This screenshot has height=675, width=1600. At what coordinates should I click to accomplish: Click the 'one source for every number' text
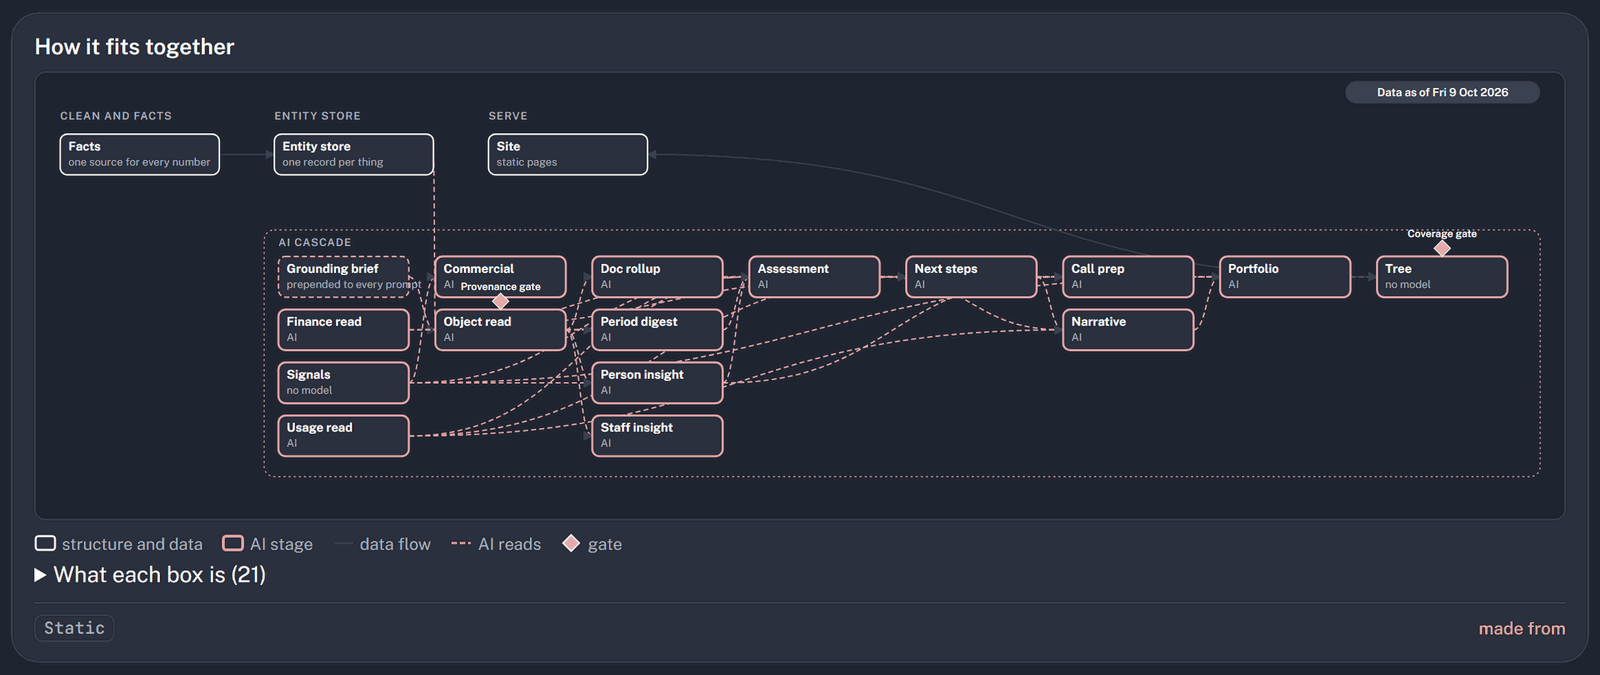point(139,162)
